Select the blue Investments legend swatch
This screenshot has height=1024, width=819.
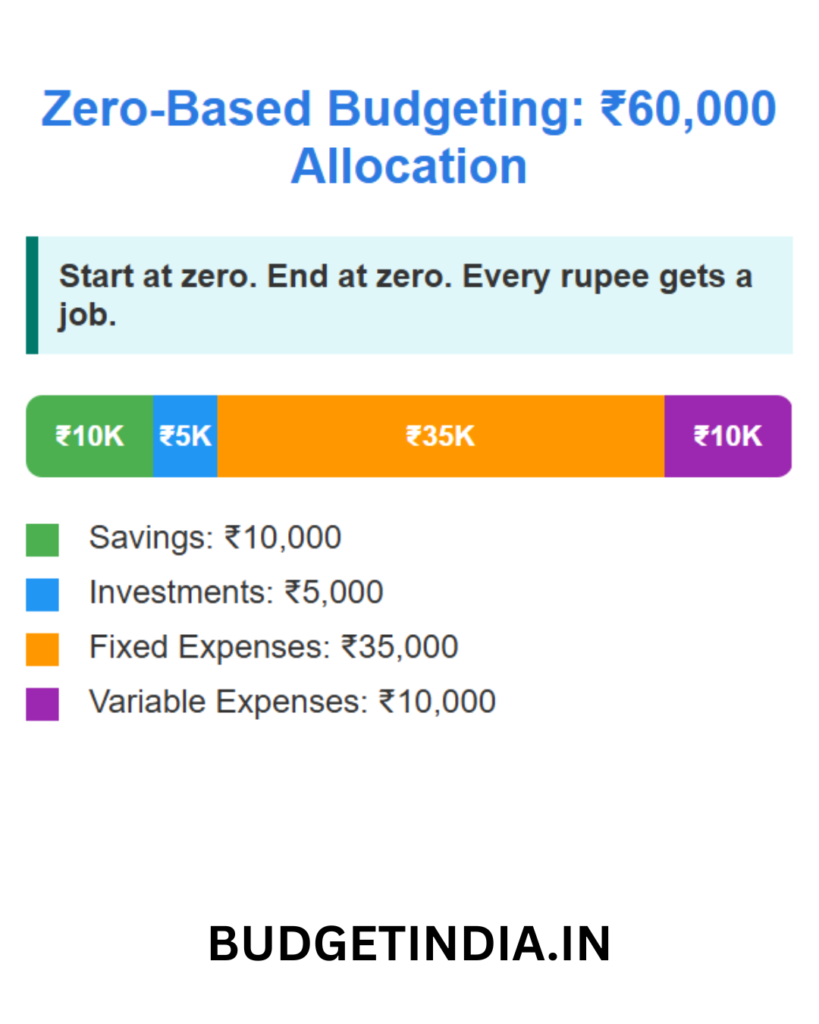click(42, 594)
